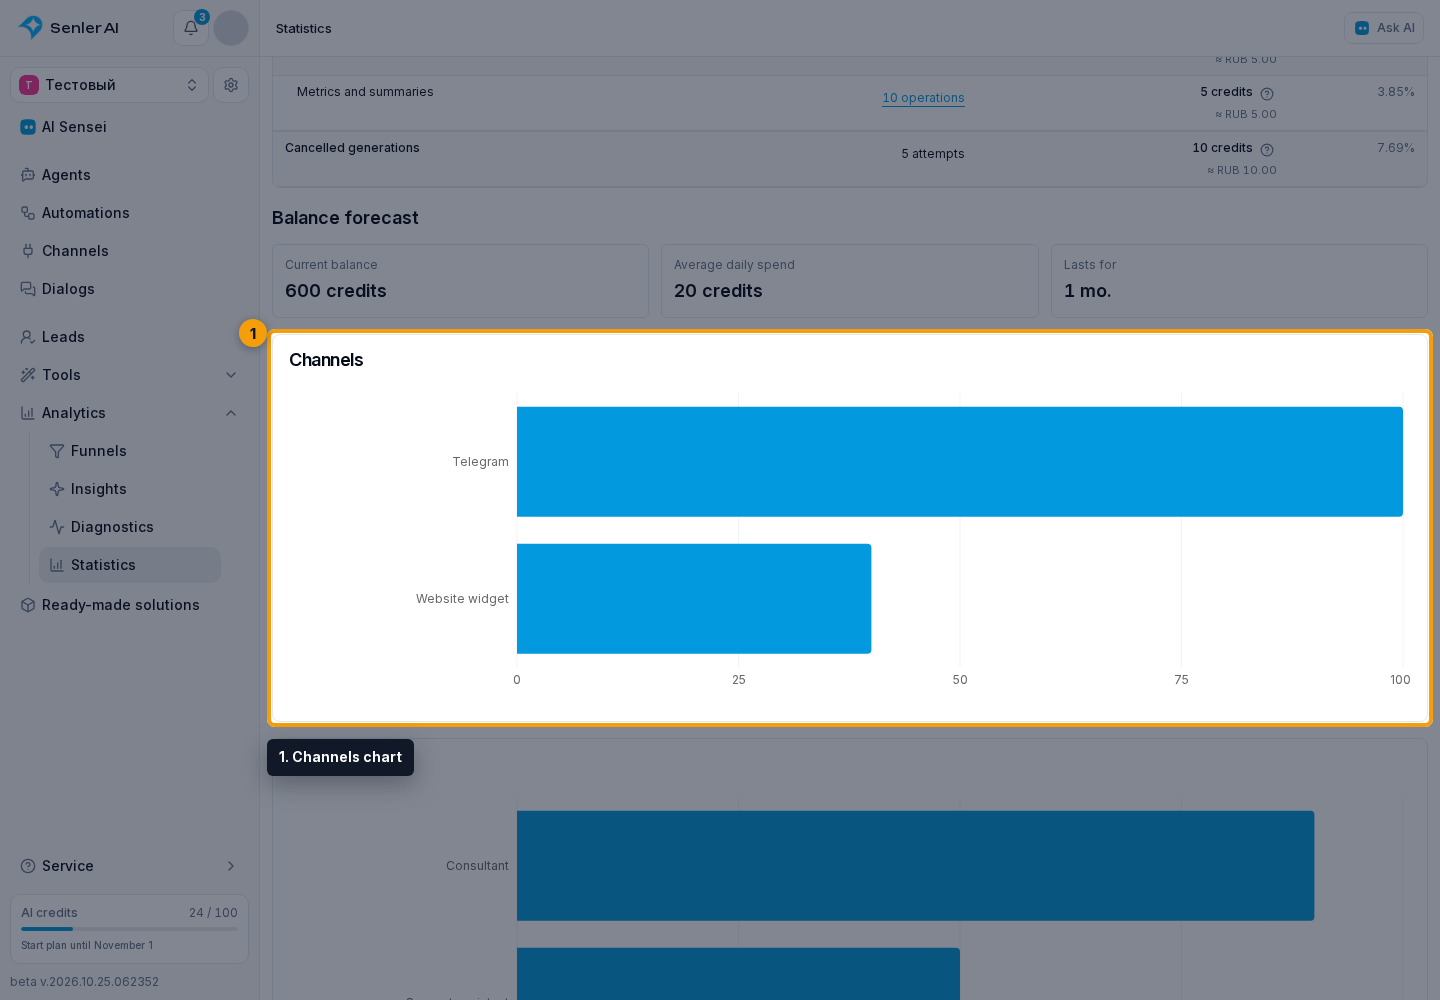Click the "20 credits" daily spend value

(718, 291)
